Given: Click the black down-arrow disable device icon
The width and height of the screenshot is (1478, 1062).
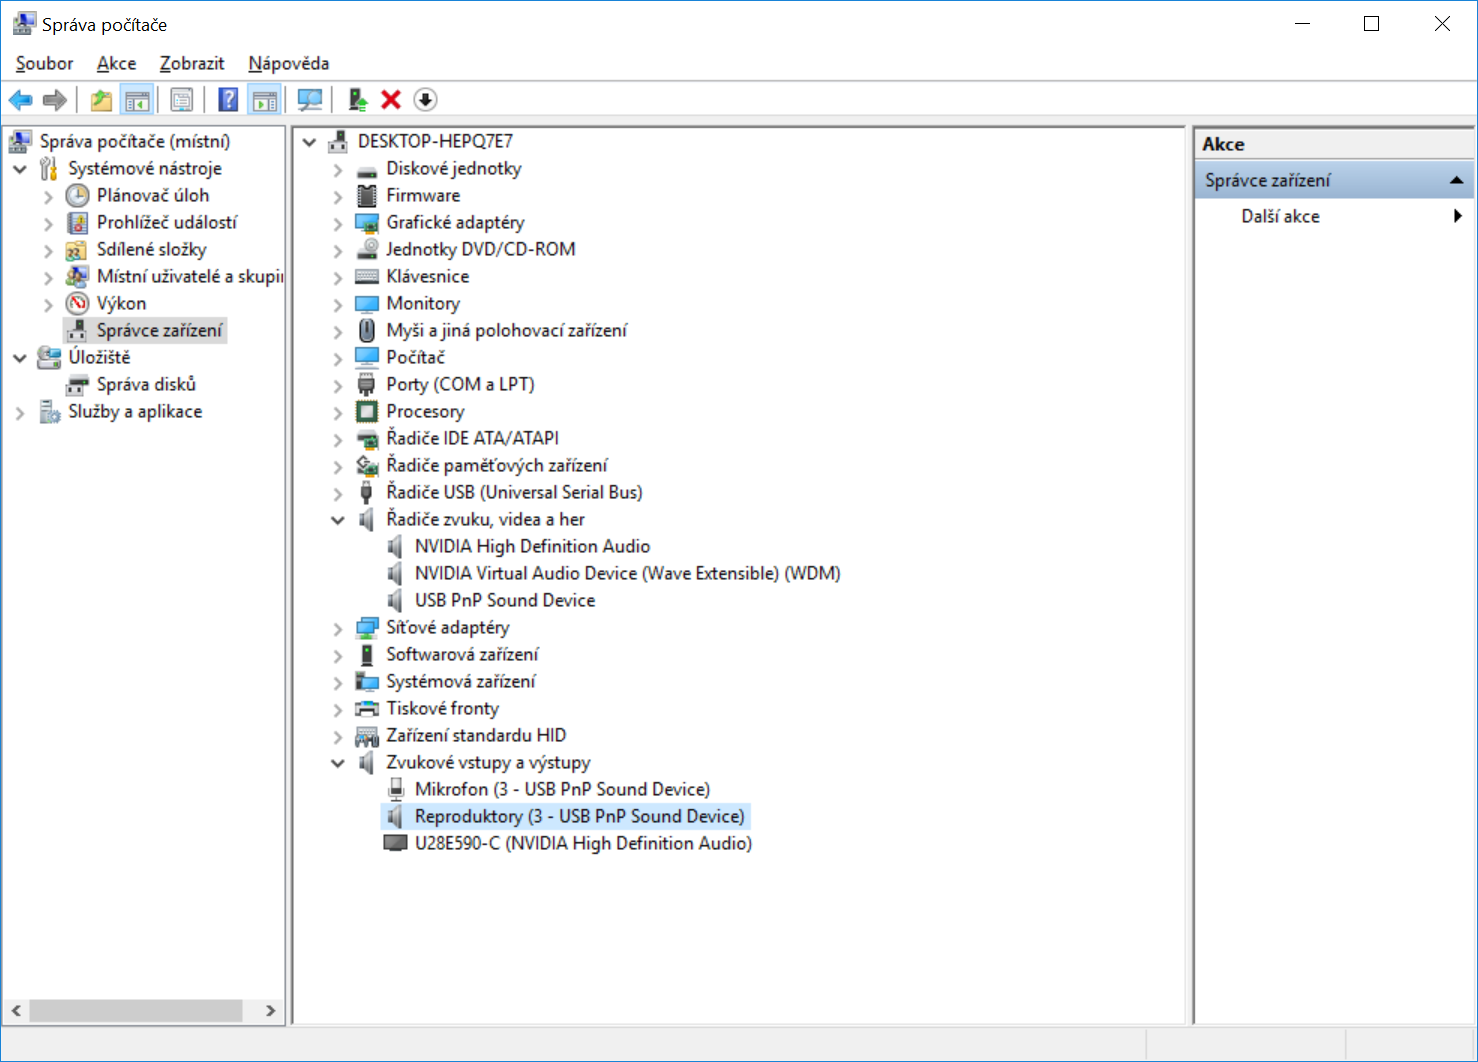Looking at the screenshot, I should click(425, 100).
